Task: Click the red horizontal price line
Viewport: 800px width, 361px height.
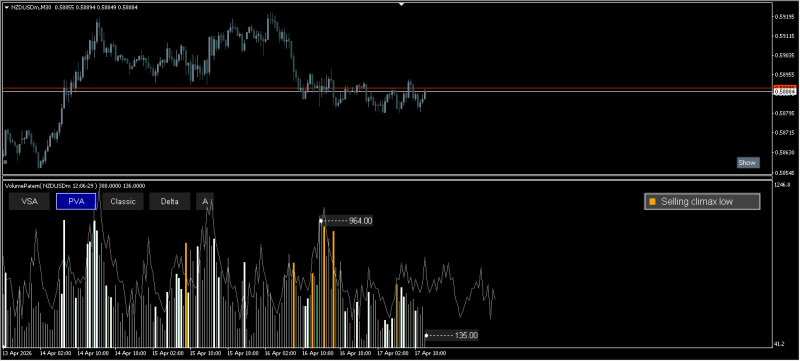Action: point(388,88)
